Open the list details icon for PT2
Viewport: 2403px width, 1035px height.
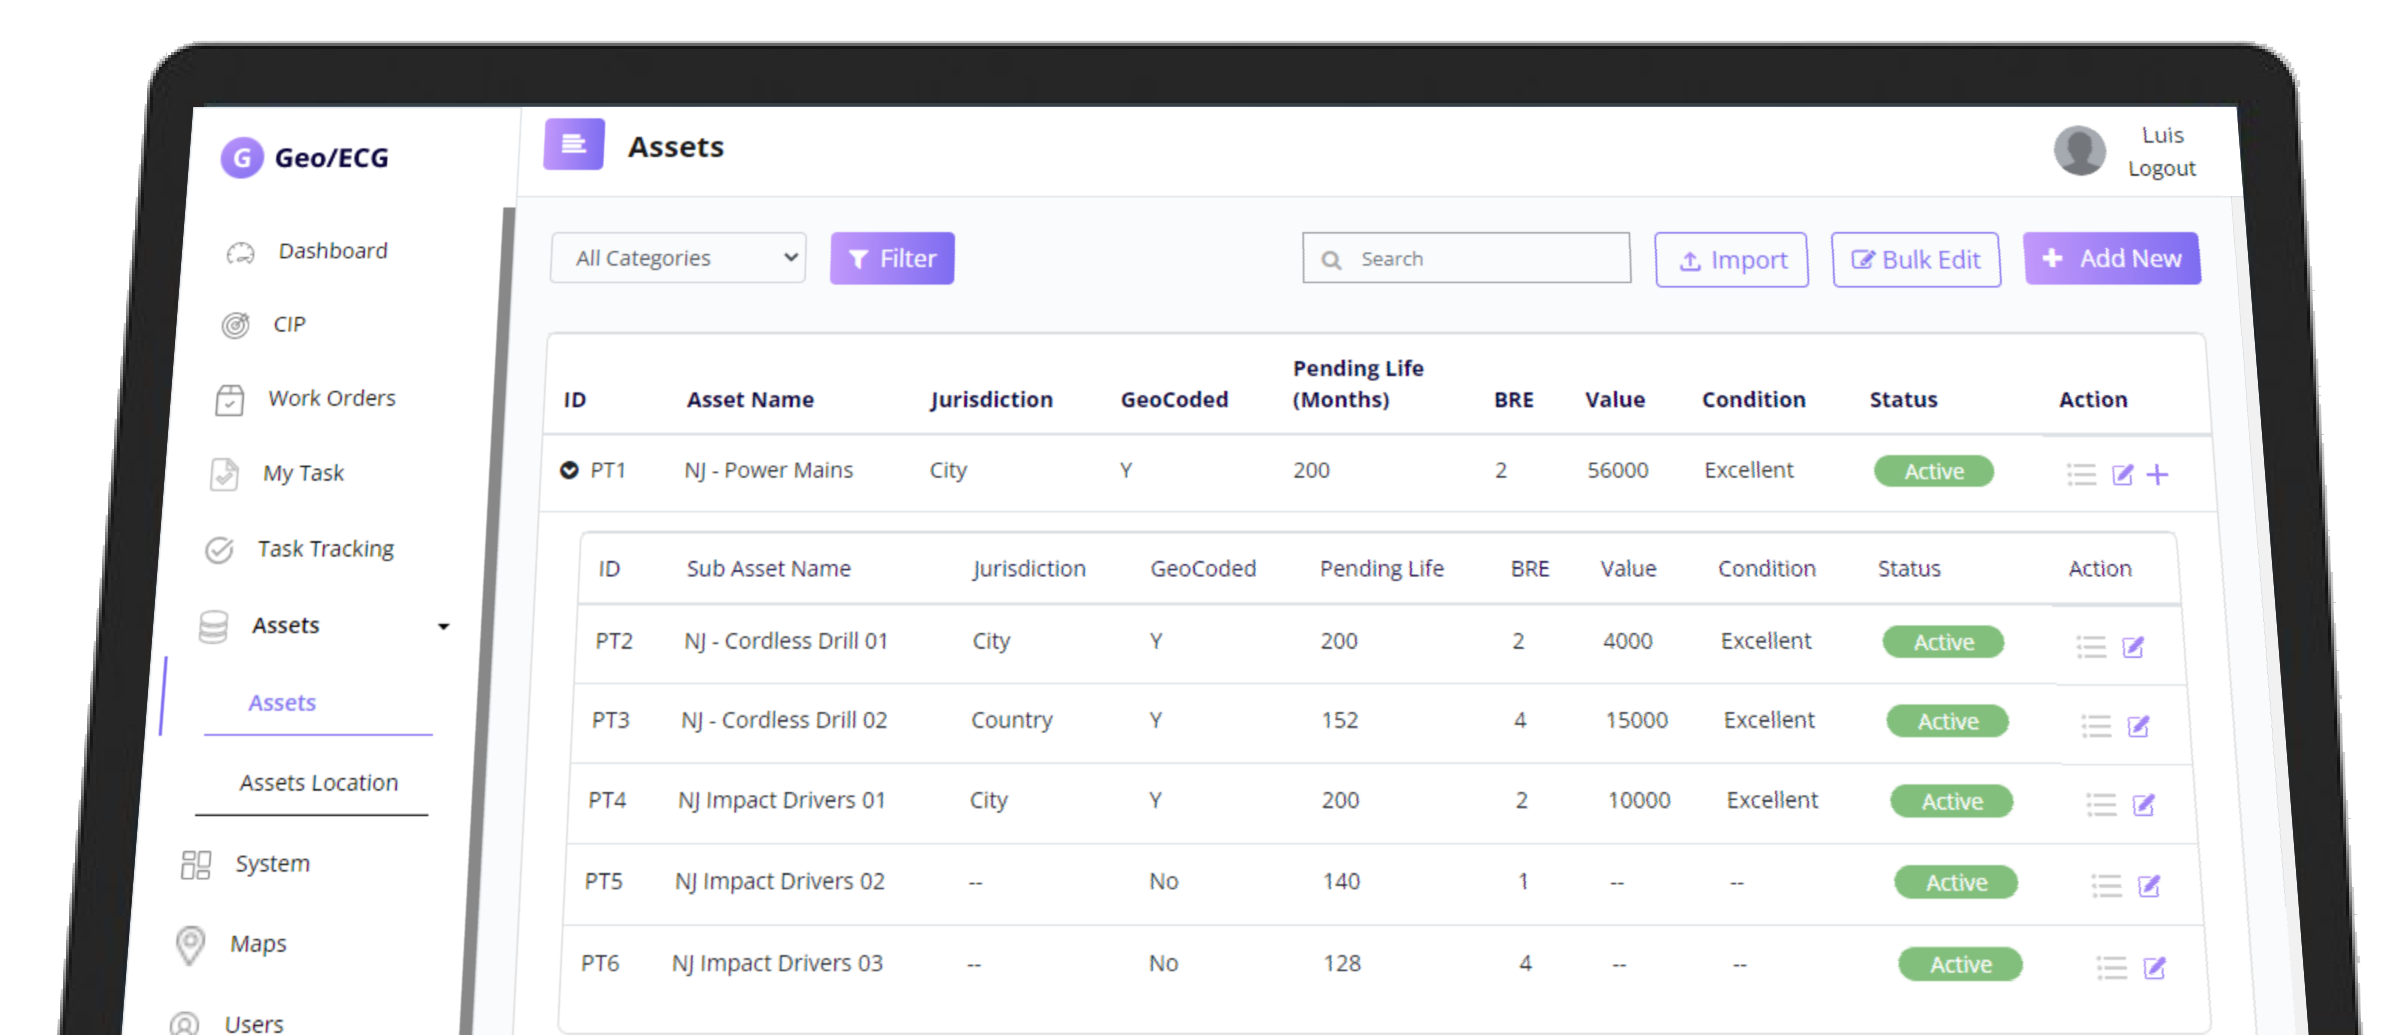point(2091,647)
